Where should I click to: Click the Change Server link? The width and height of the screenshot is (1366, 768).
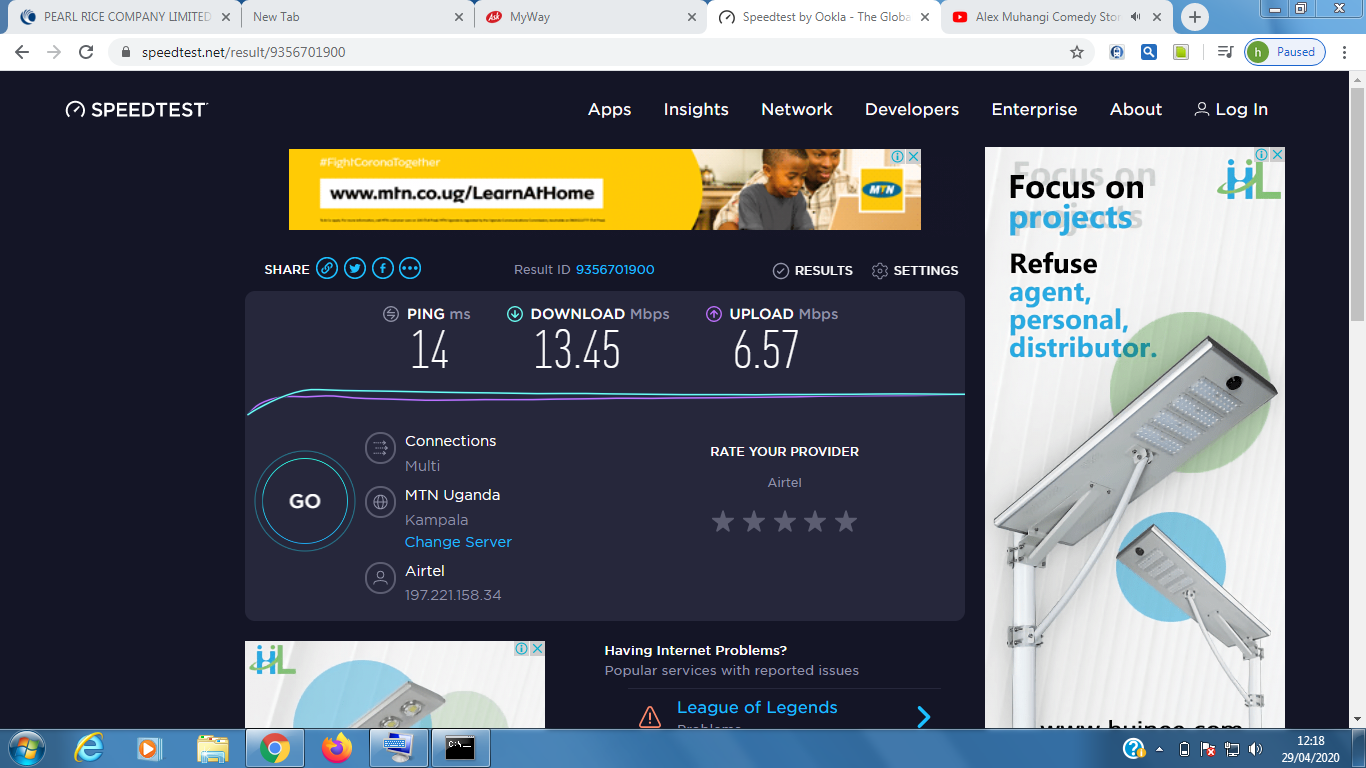coord(458,542)
